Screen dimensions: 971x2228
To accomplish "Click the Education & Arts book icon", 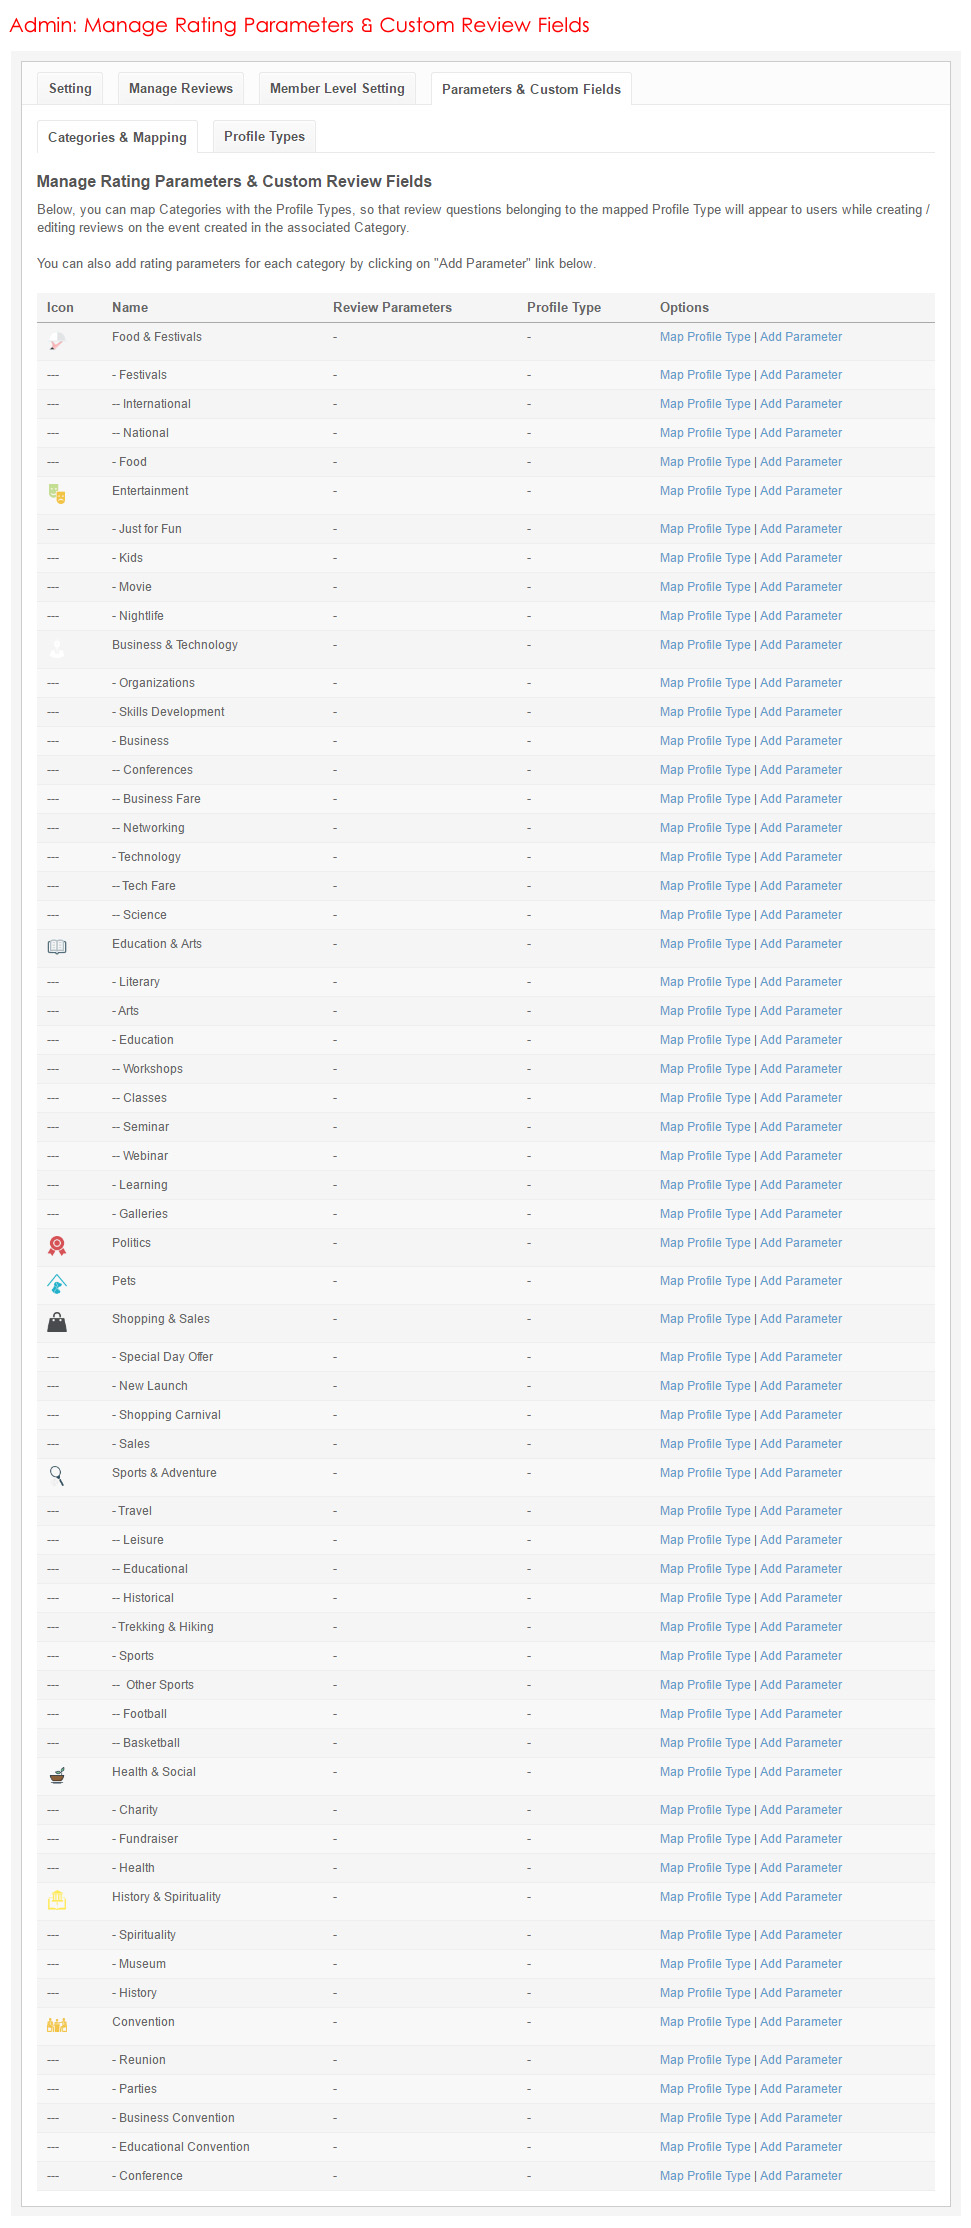I will 57,947.
